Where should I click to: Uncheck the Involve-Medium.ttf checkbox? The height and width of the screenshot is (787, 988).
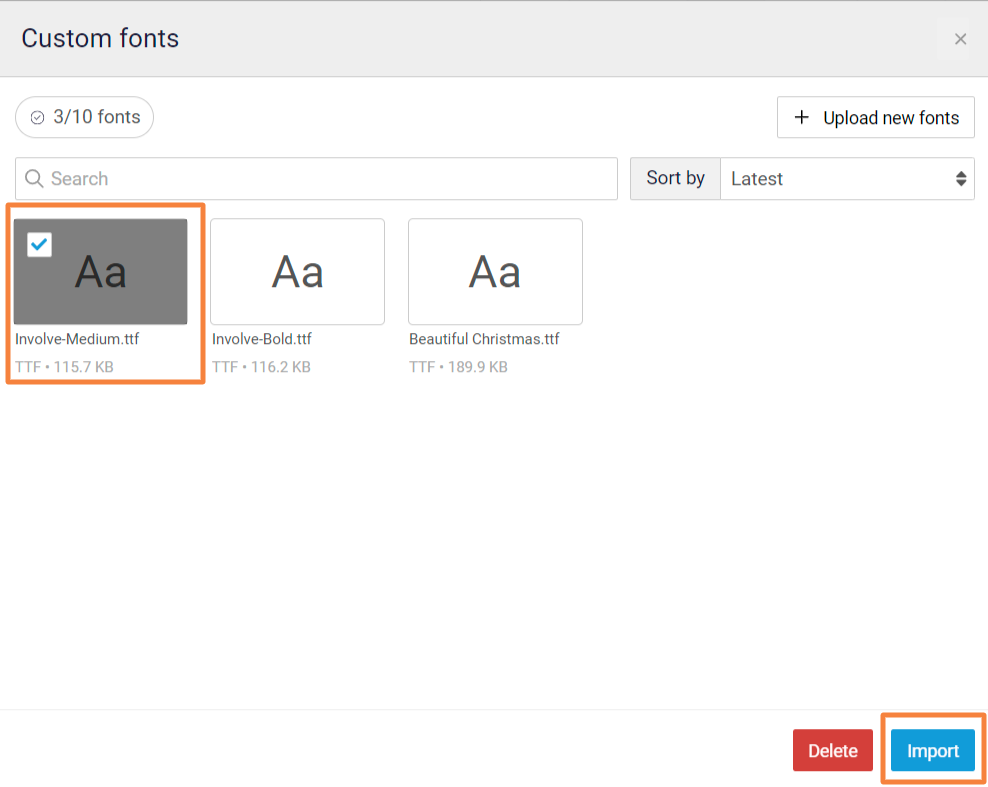click(40, 244)
